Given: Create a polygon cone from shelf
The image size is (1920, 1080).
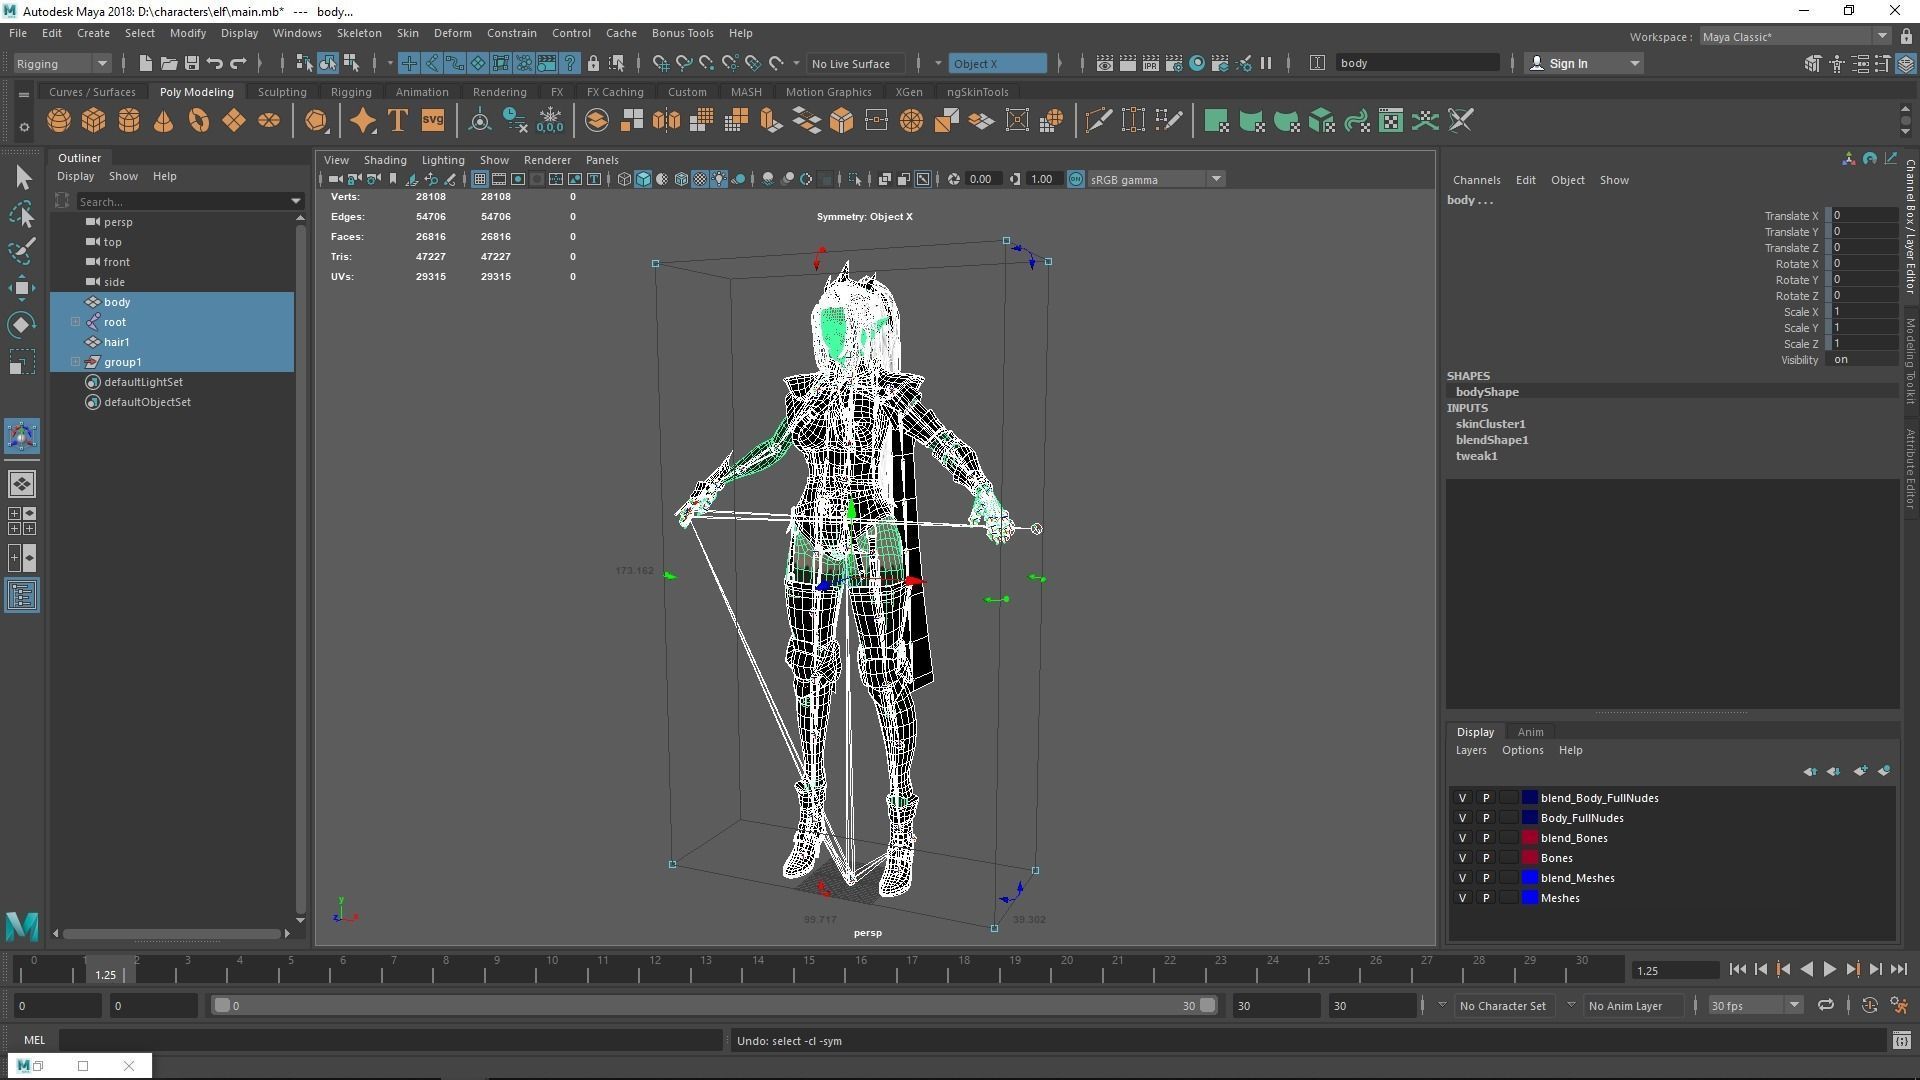Looking at the screenshot, I should 164,121.
